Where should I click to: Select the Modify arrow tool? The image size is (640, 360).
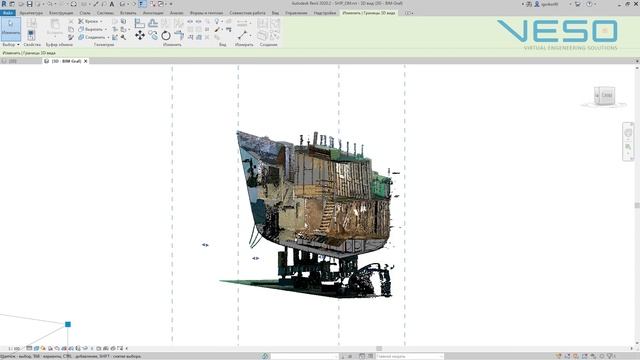(x=11, y=29)
